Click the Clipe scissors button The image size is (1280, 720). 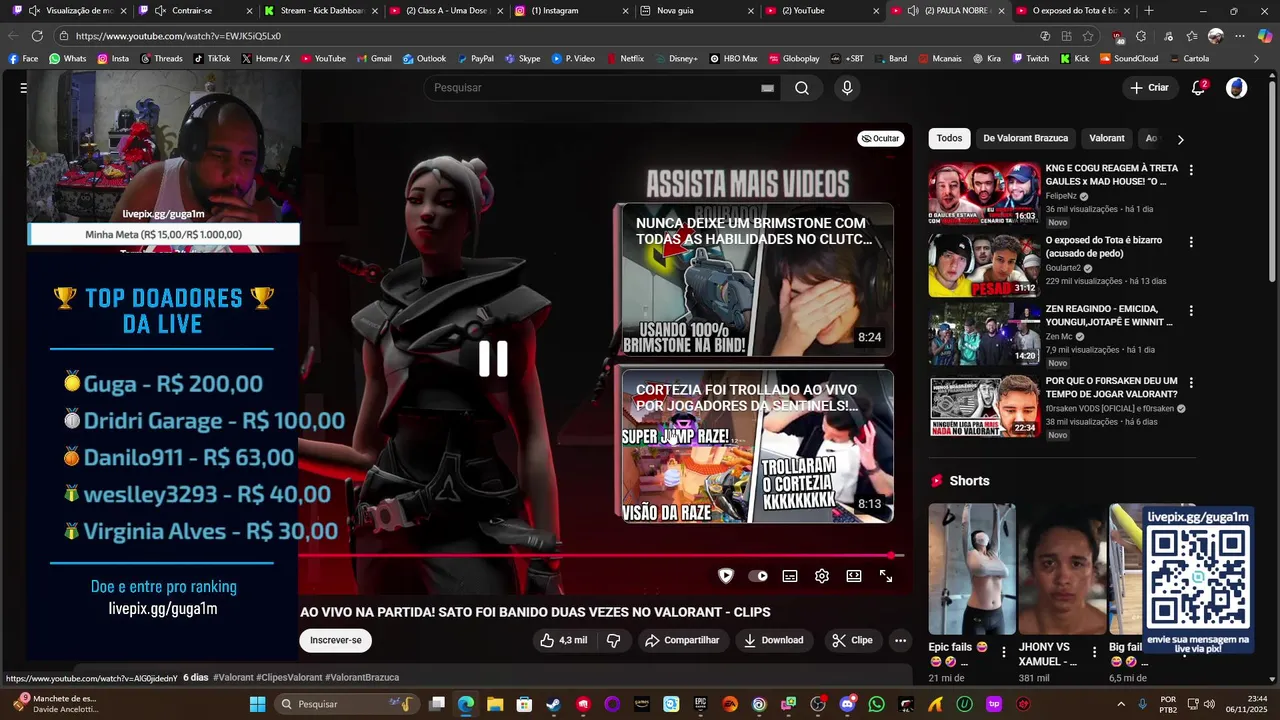852,640
